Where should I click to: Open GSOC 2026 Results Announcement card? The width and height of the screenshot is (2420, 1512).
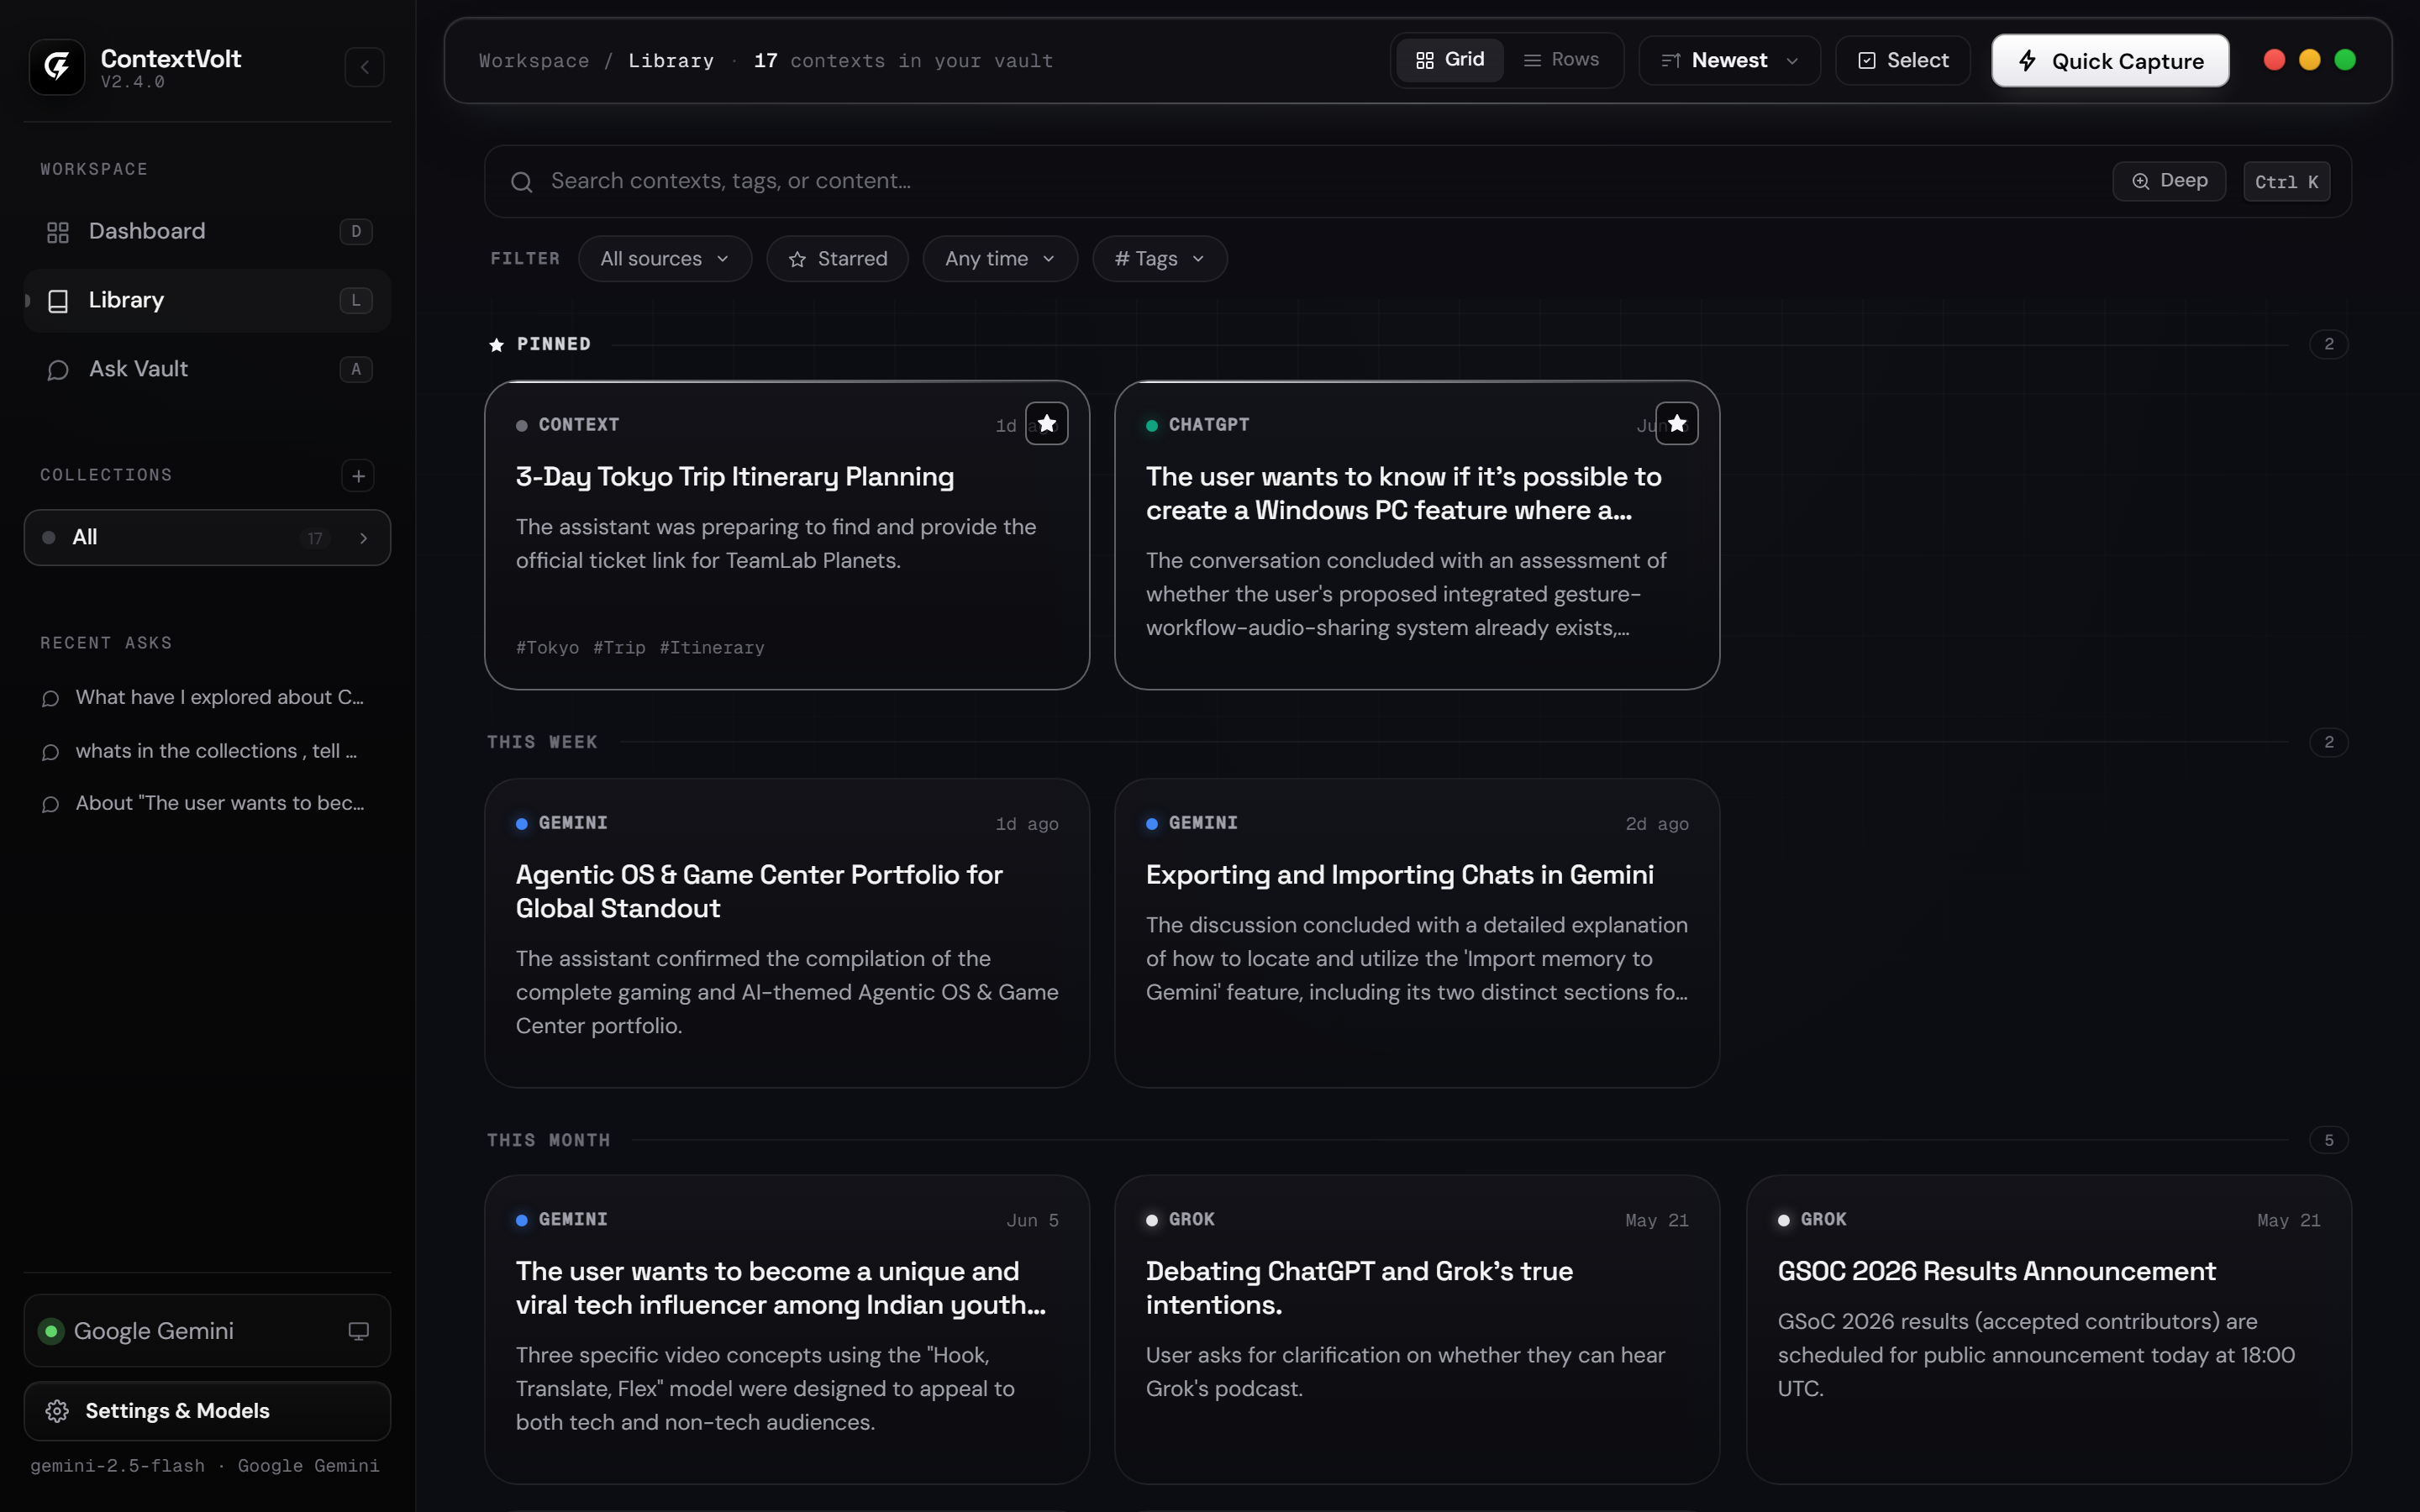point(2049,1330)
